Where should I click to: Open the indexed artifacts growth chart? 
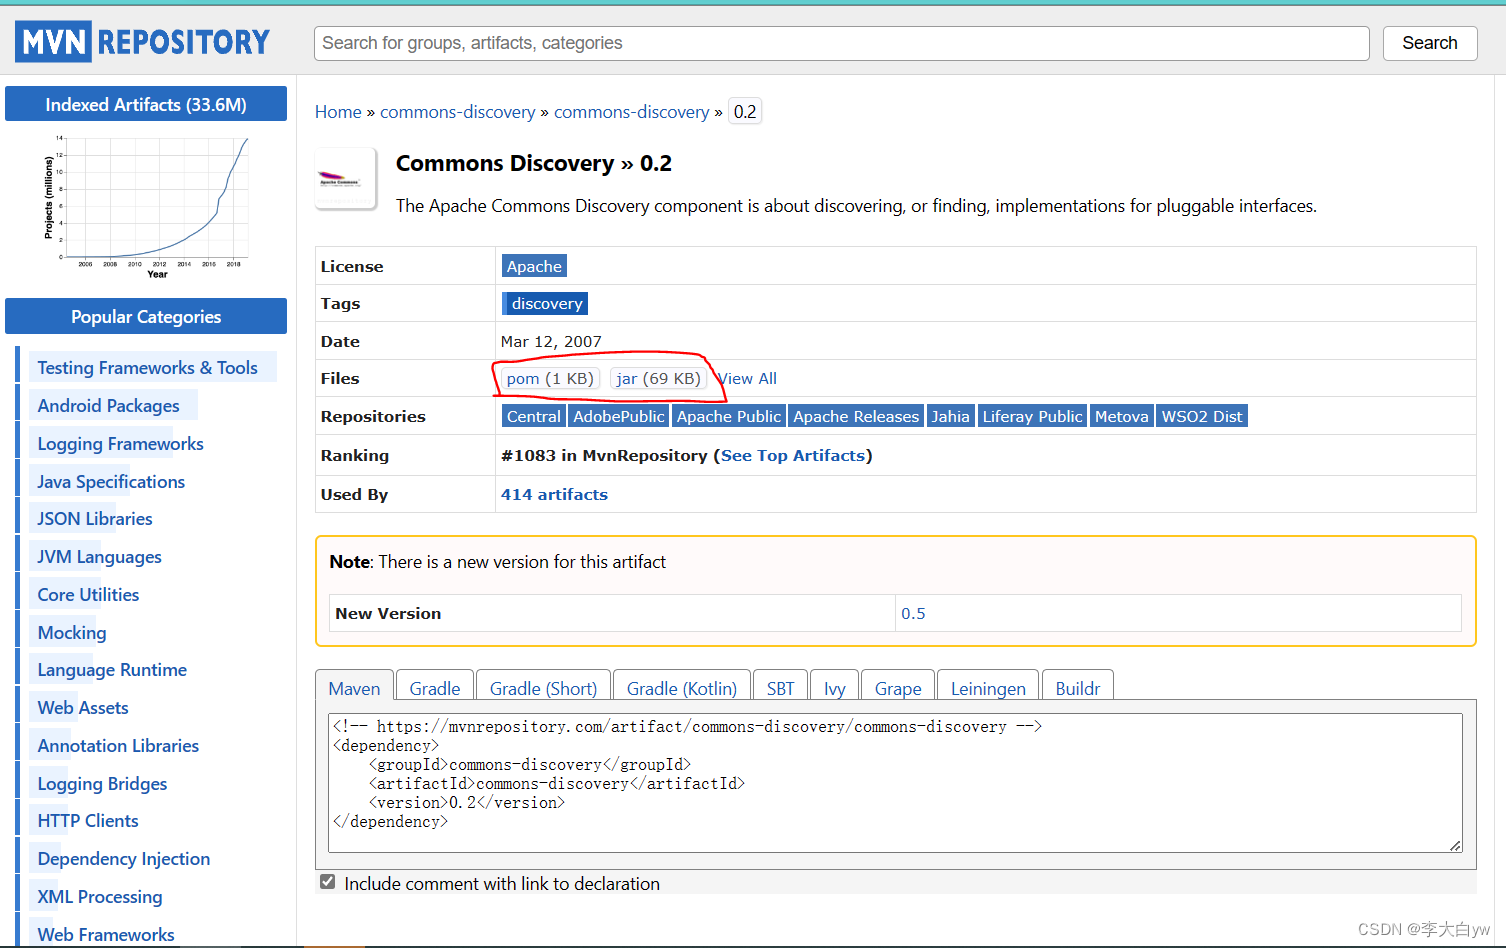(x=146, y=206)
